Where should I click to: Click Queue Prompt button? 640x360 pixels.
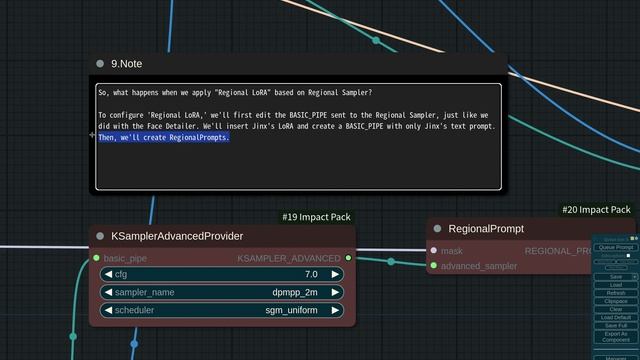(x=616, y=247)
